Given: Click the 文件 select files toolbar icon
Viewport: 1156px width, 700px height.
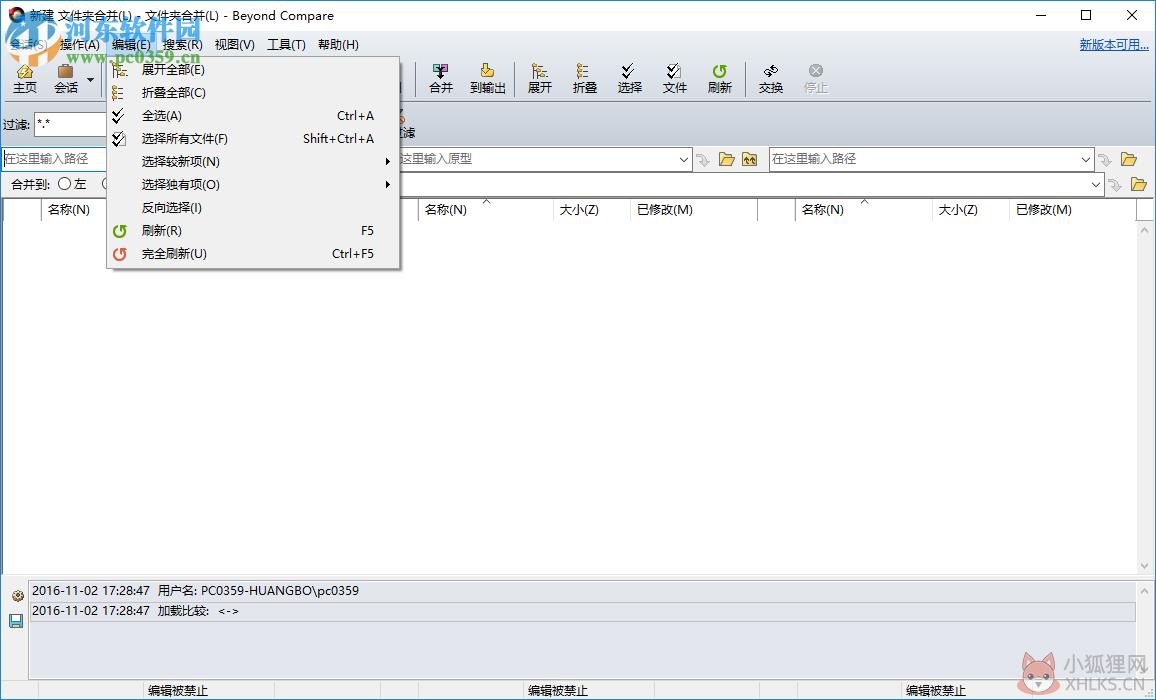Looking at the screenshot, I should pyautogui.click(x=675, y=79).
